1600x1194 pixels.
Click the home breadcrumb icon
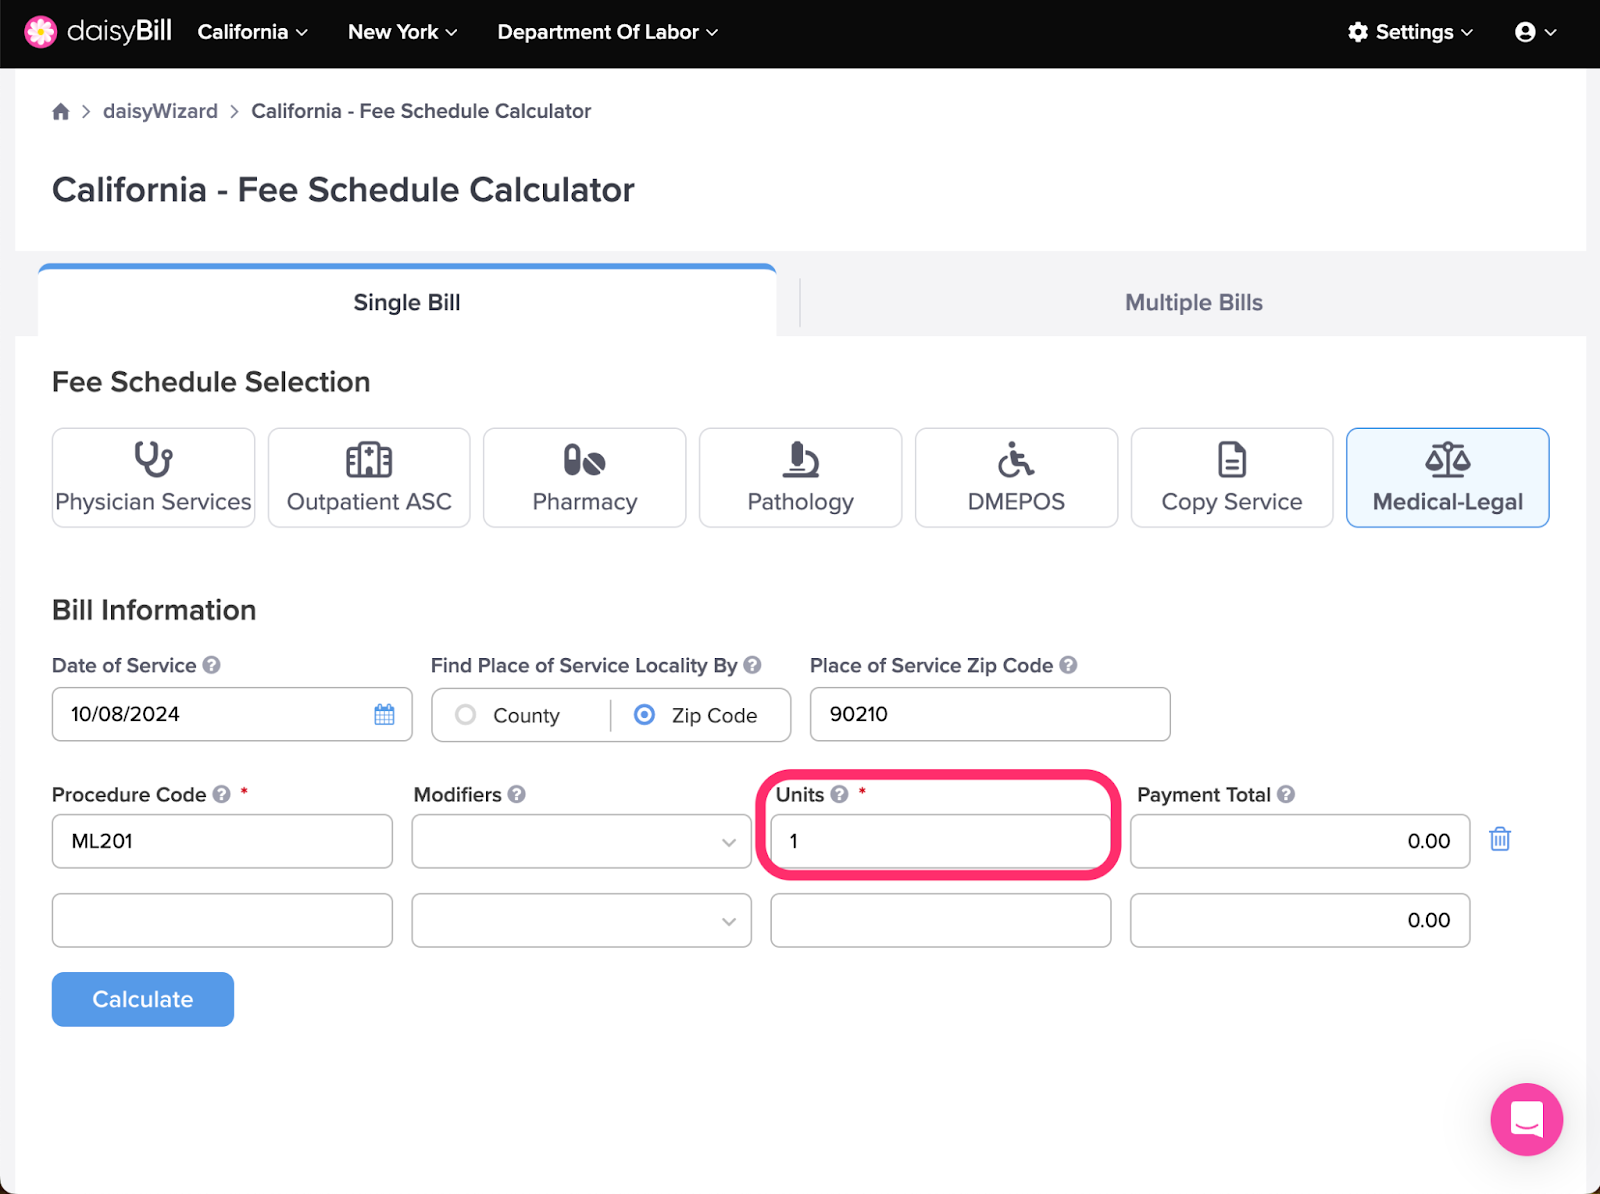61,111
